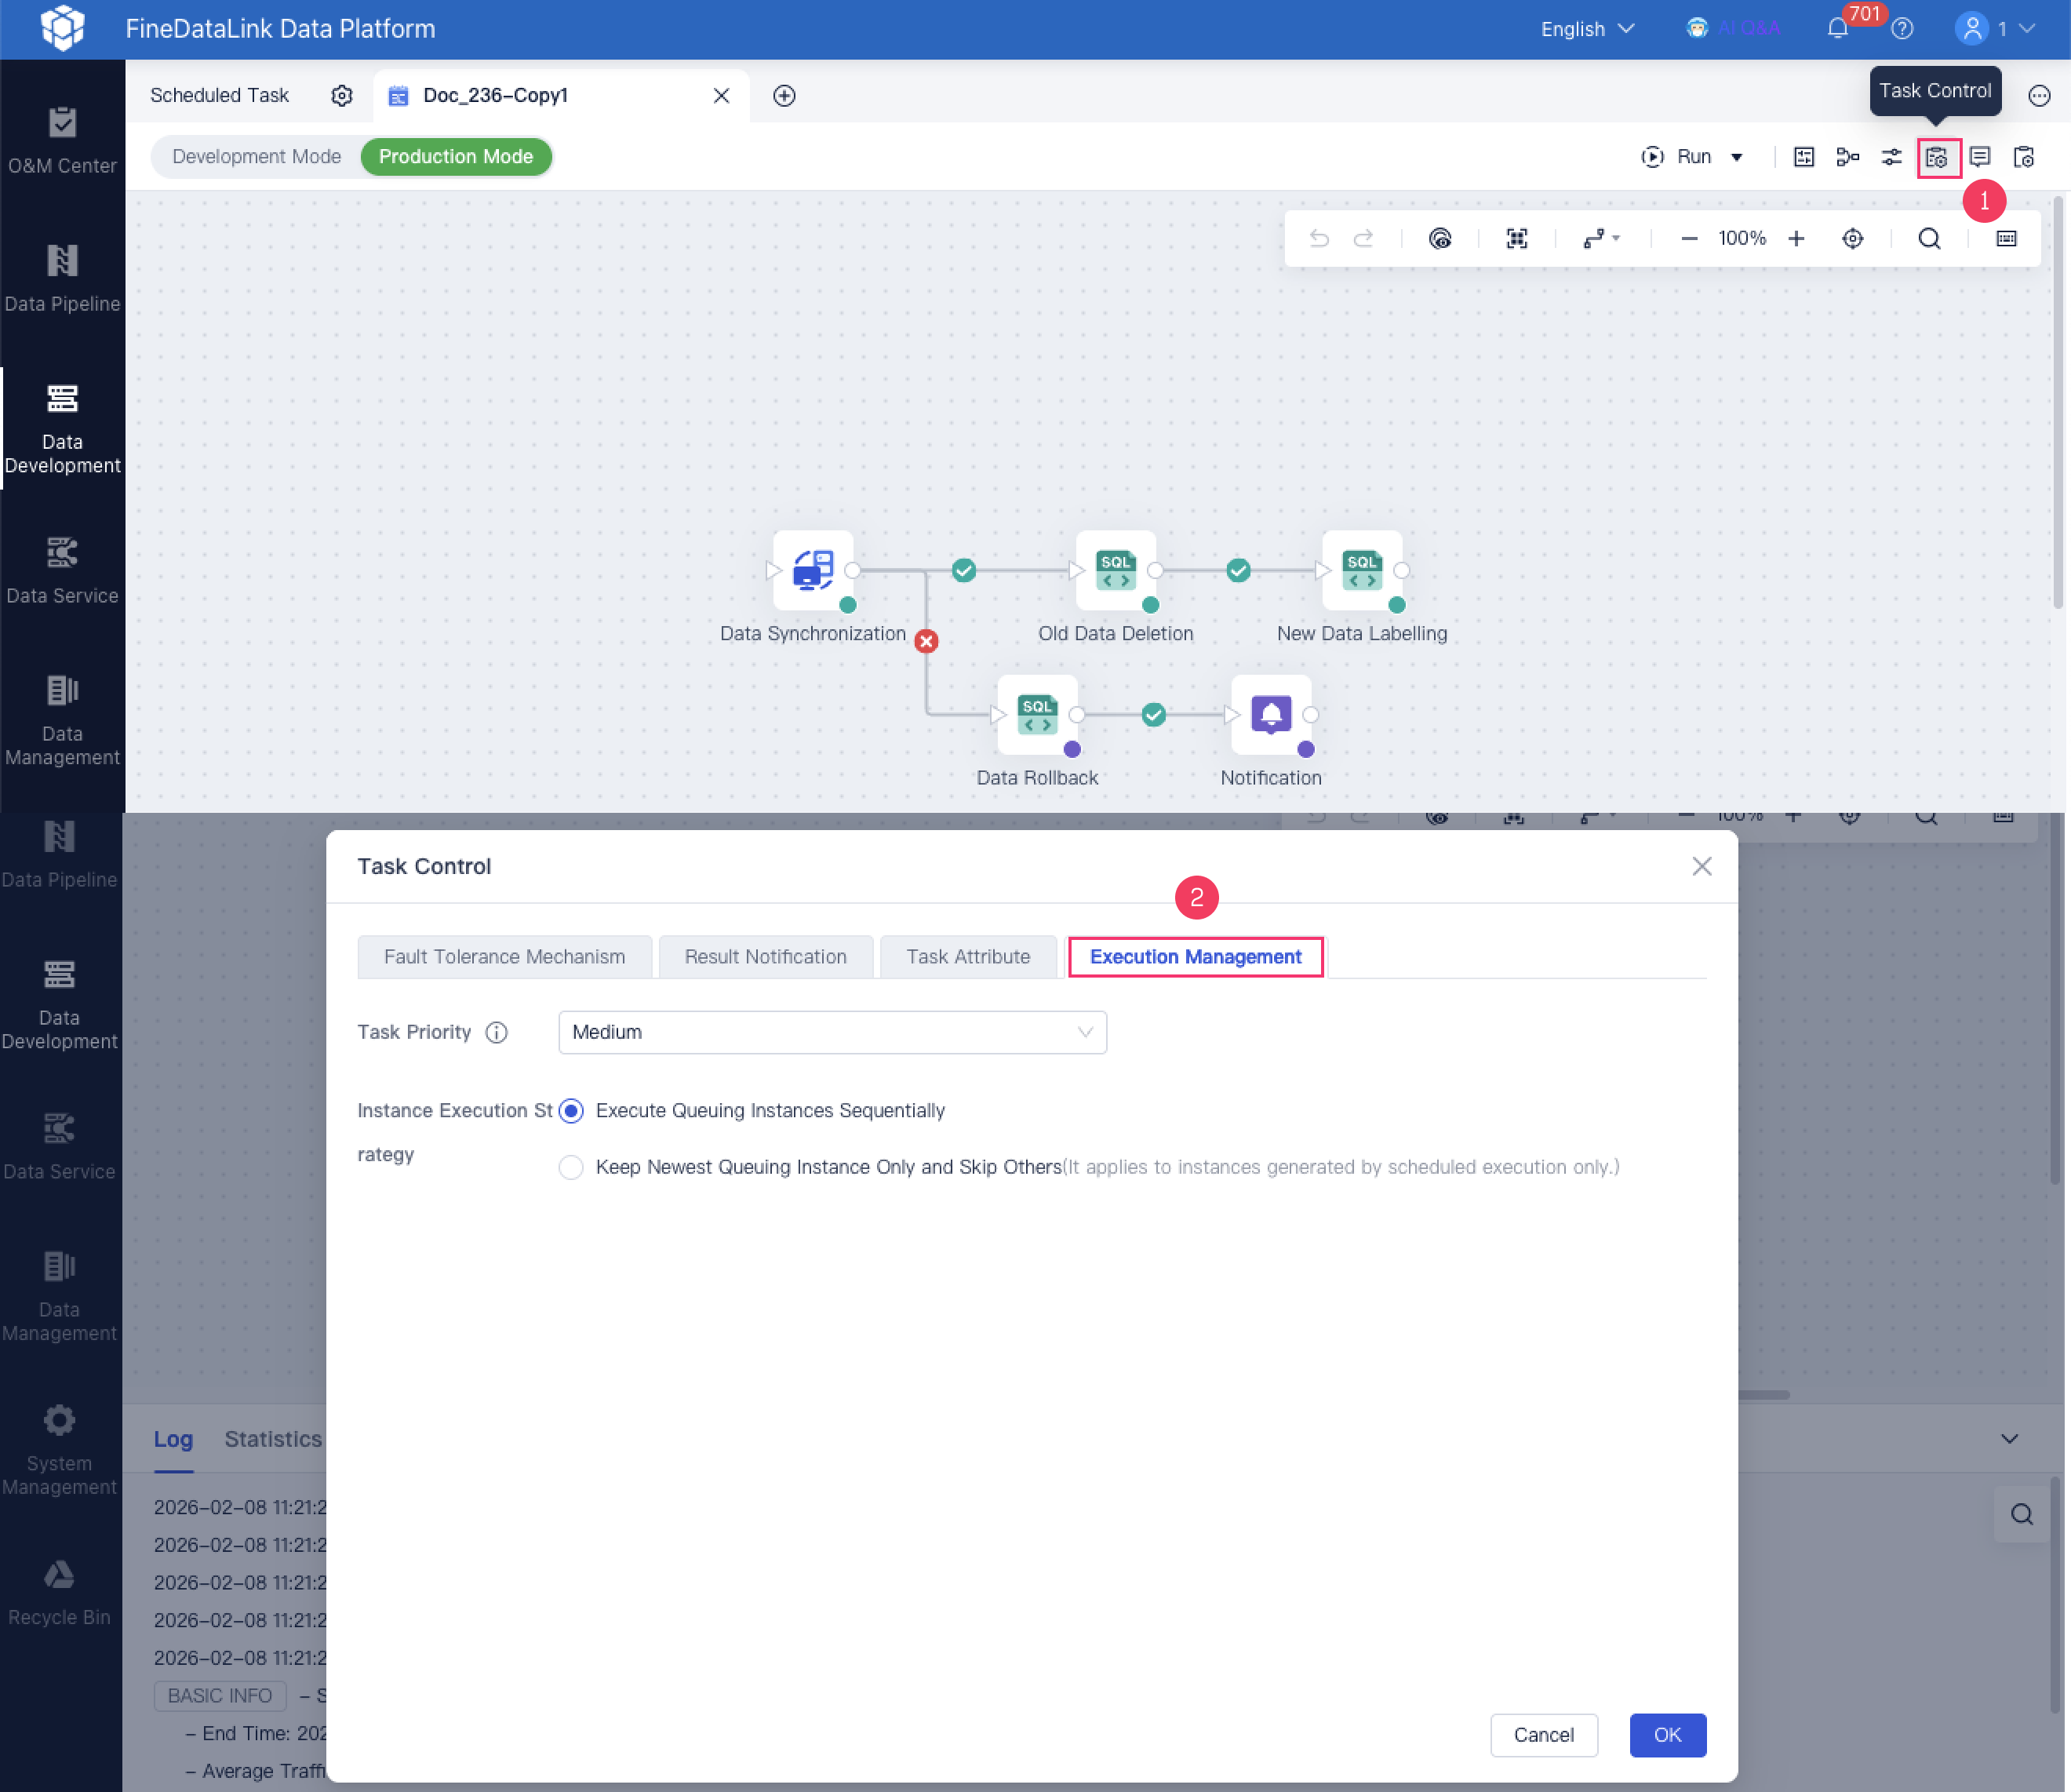Click the zoom out minus icon
The width and height of the screenshot is (2071, 1792).
pyautogui.click(x=1689, y=238)
